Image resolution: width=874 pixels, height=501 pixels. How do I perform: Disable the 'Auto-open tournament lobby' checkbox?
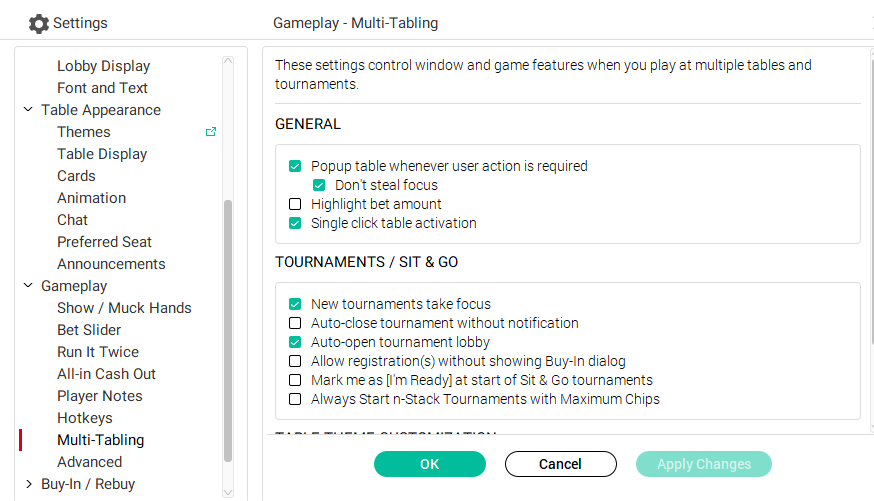[x=295, y=342]
